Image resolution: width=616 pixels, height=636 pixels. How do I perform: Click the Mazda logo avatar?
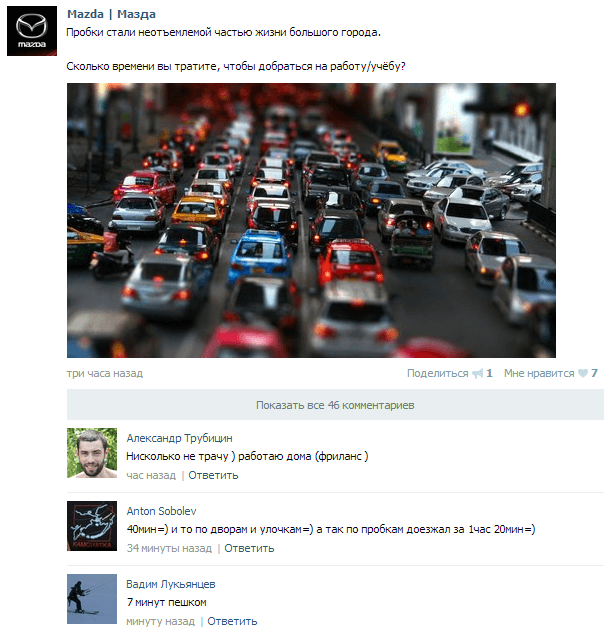click(x=32, y=31)
